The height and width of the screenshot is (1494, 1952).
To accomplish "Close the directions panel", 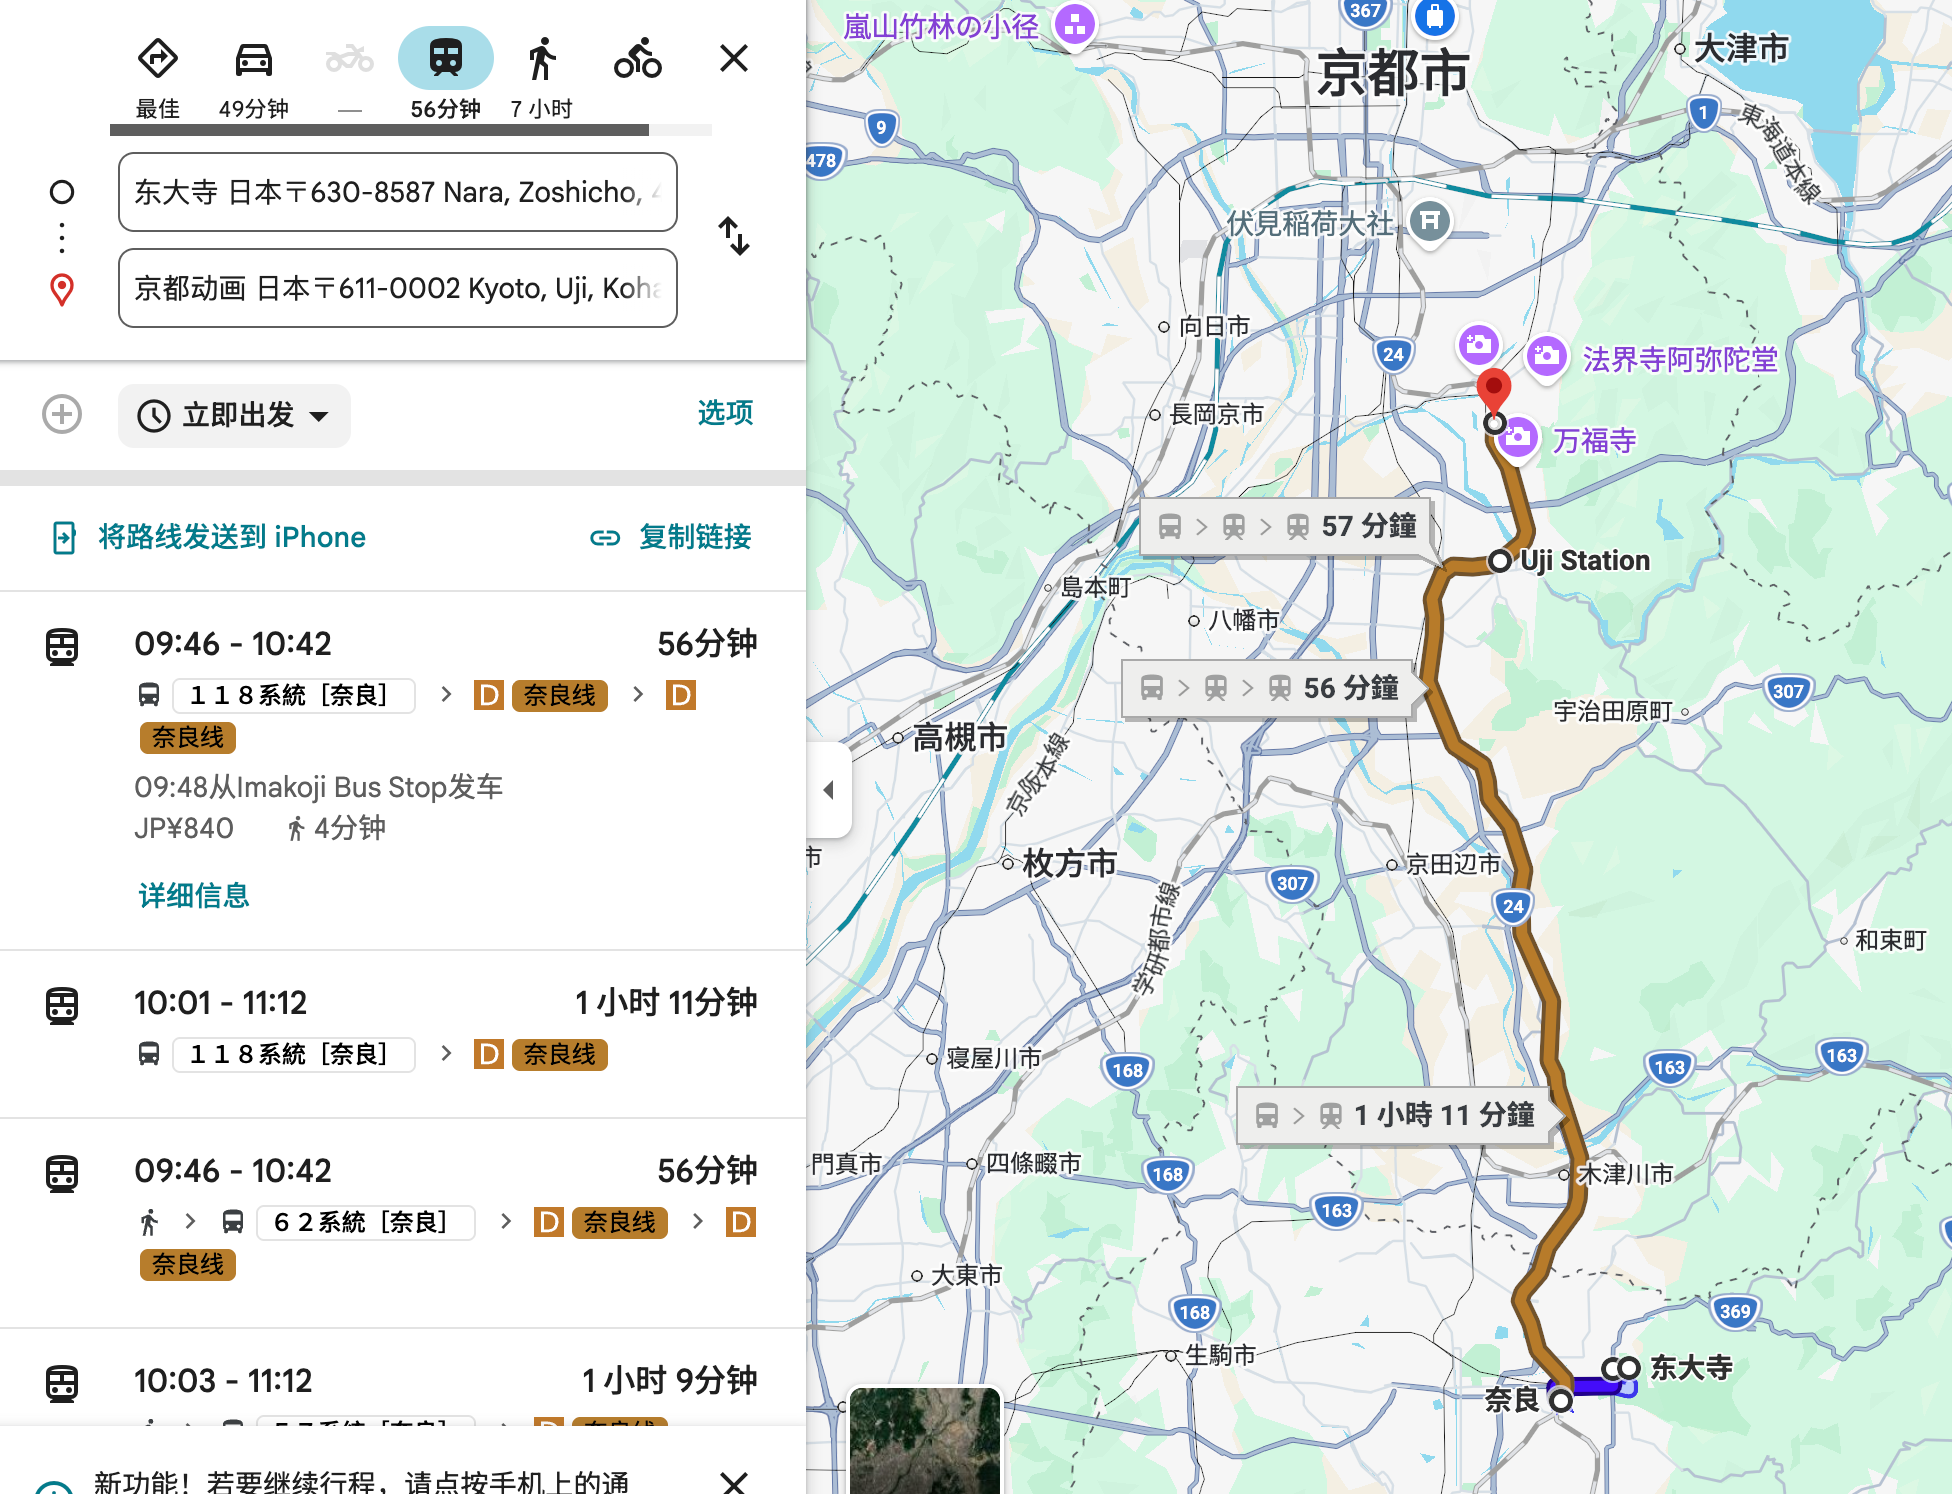I will 734,58.
